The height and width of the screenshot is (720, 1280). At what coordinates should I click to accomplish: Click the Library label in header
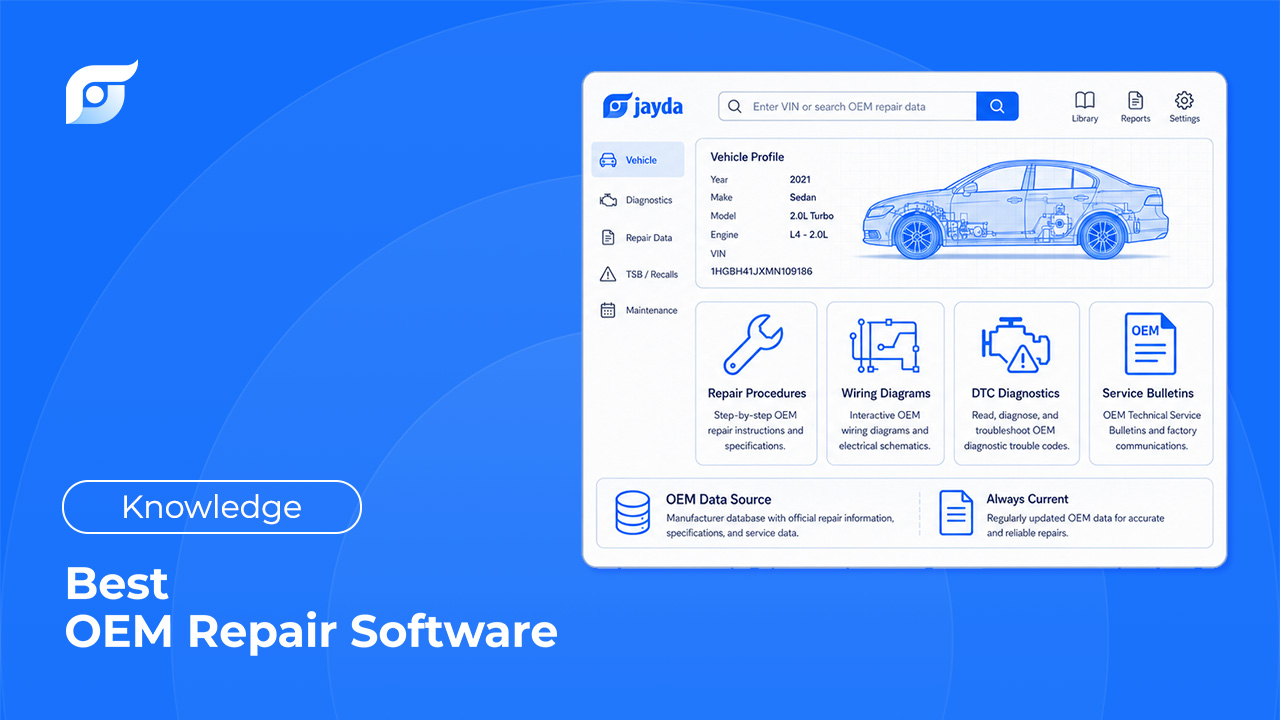click(x=1085, y=119)
